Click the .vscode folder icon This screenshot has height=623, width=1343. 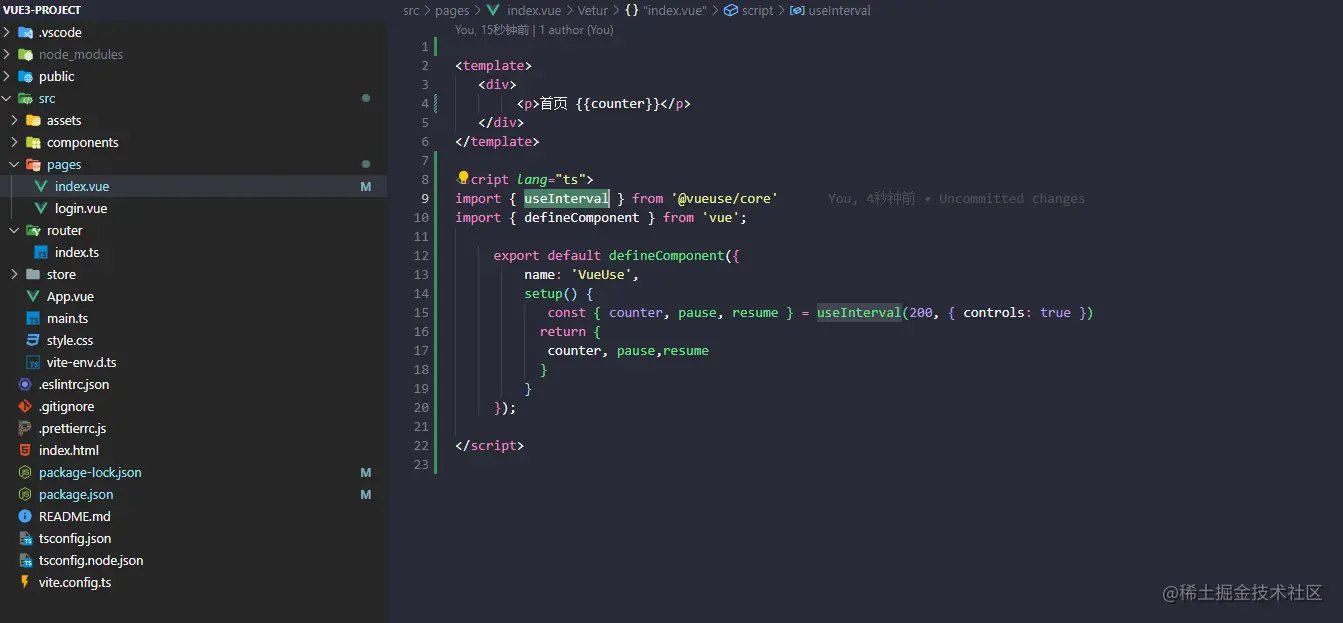point(25,32)
